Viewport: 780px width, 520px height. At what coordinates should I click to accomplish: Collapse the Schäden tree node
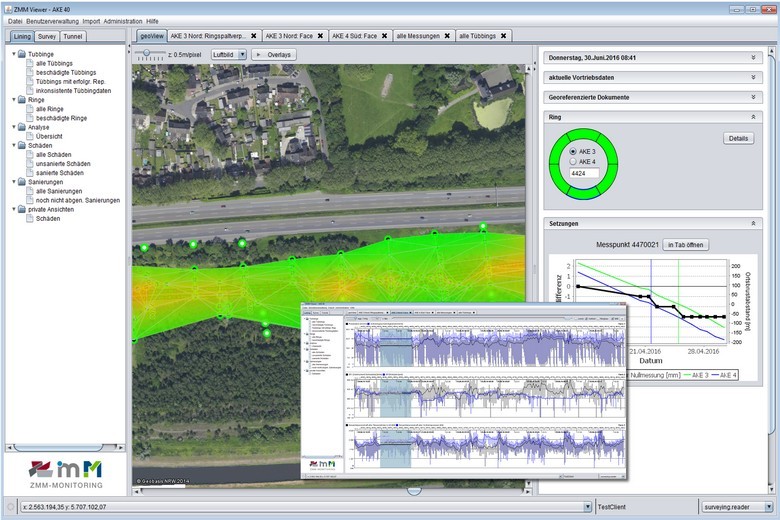(x=14, y=145)
